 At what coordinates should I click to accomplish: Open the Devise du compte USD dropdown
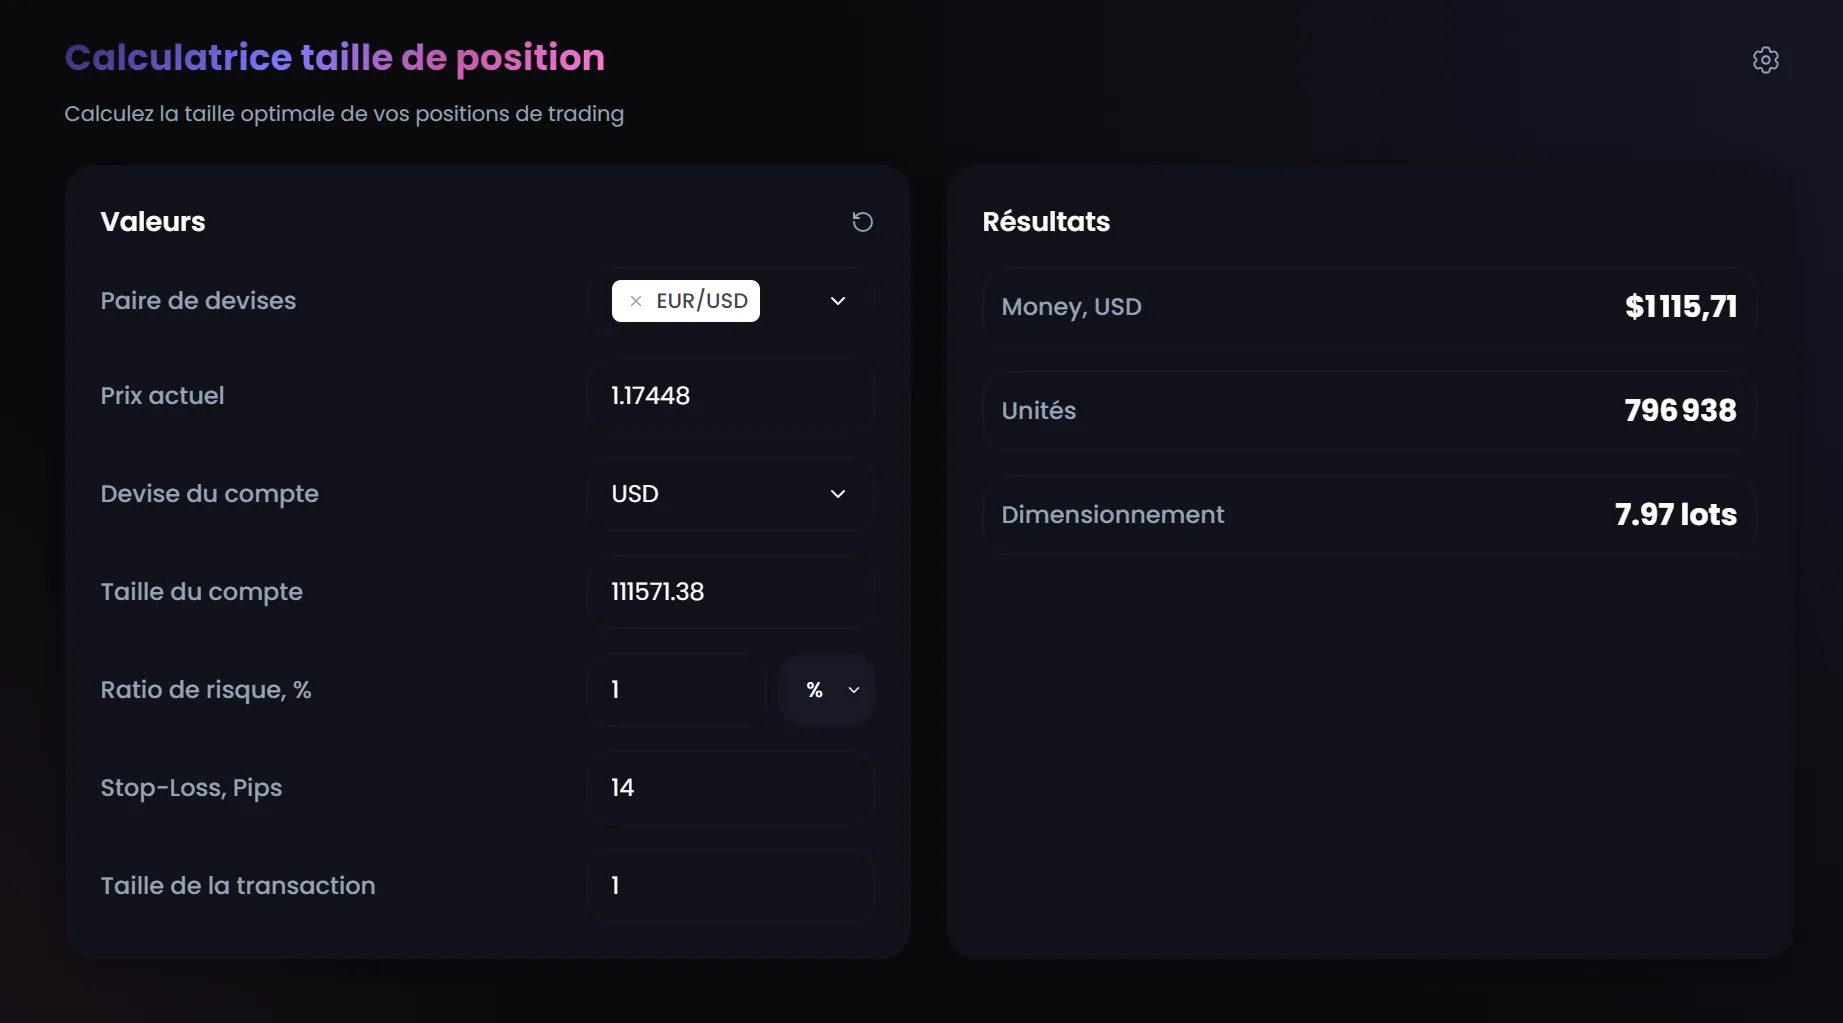730,494
